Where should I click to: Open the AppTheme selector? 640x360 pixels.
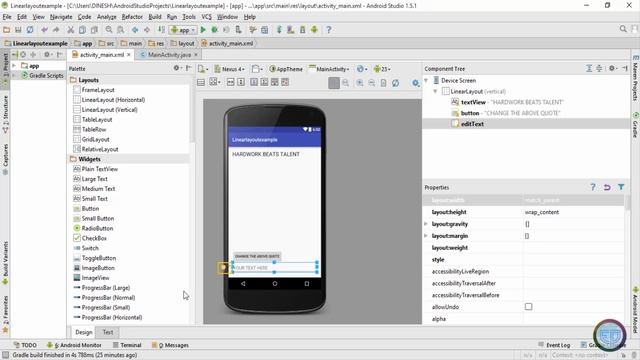point(286,69)
